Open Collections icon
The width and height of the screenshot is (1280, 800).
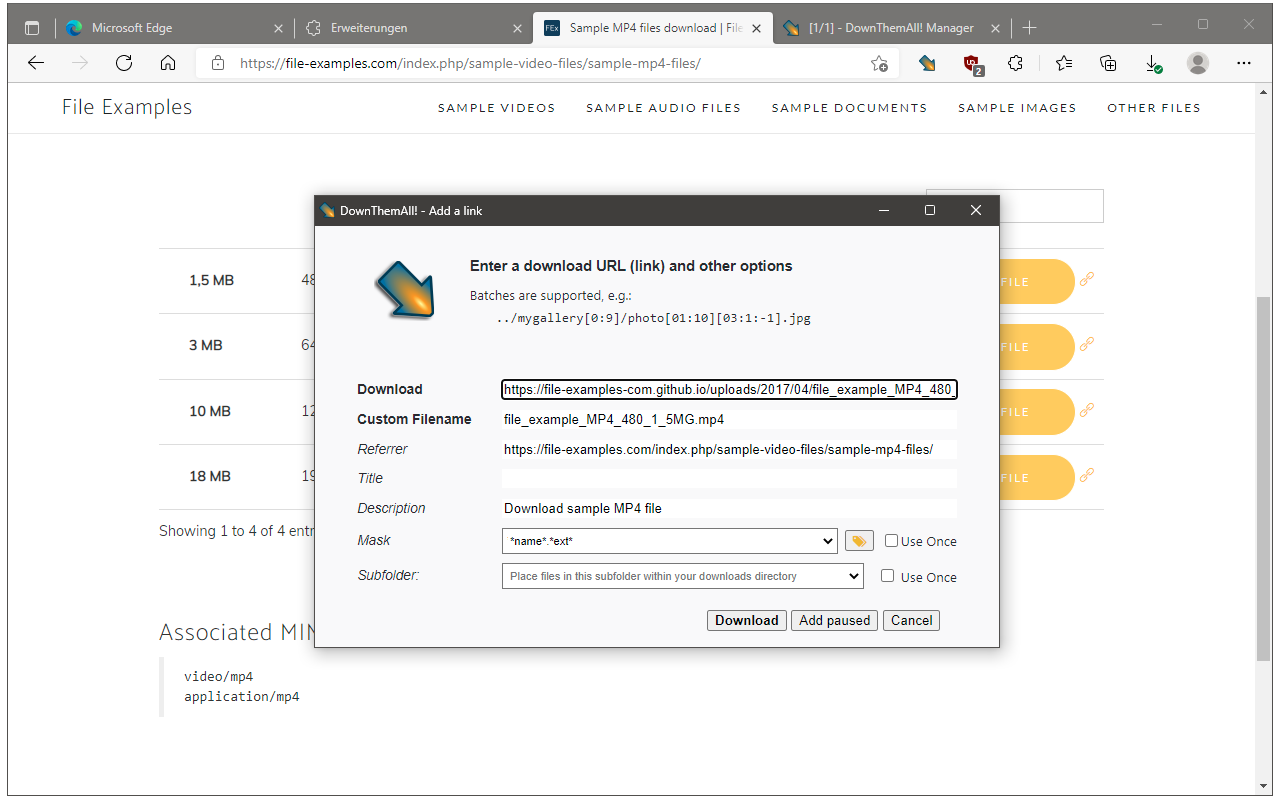(1108, 63)
